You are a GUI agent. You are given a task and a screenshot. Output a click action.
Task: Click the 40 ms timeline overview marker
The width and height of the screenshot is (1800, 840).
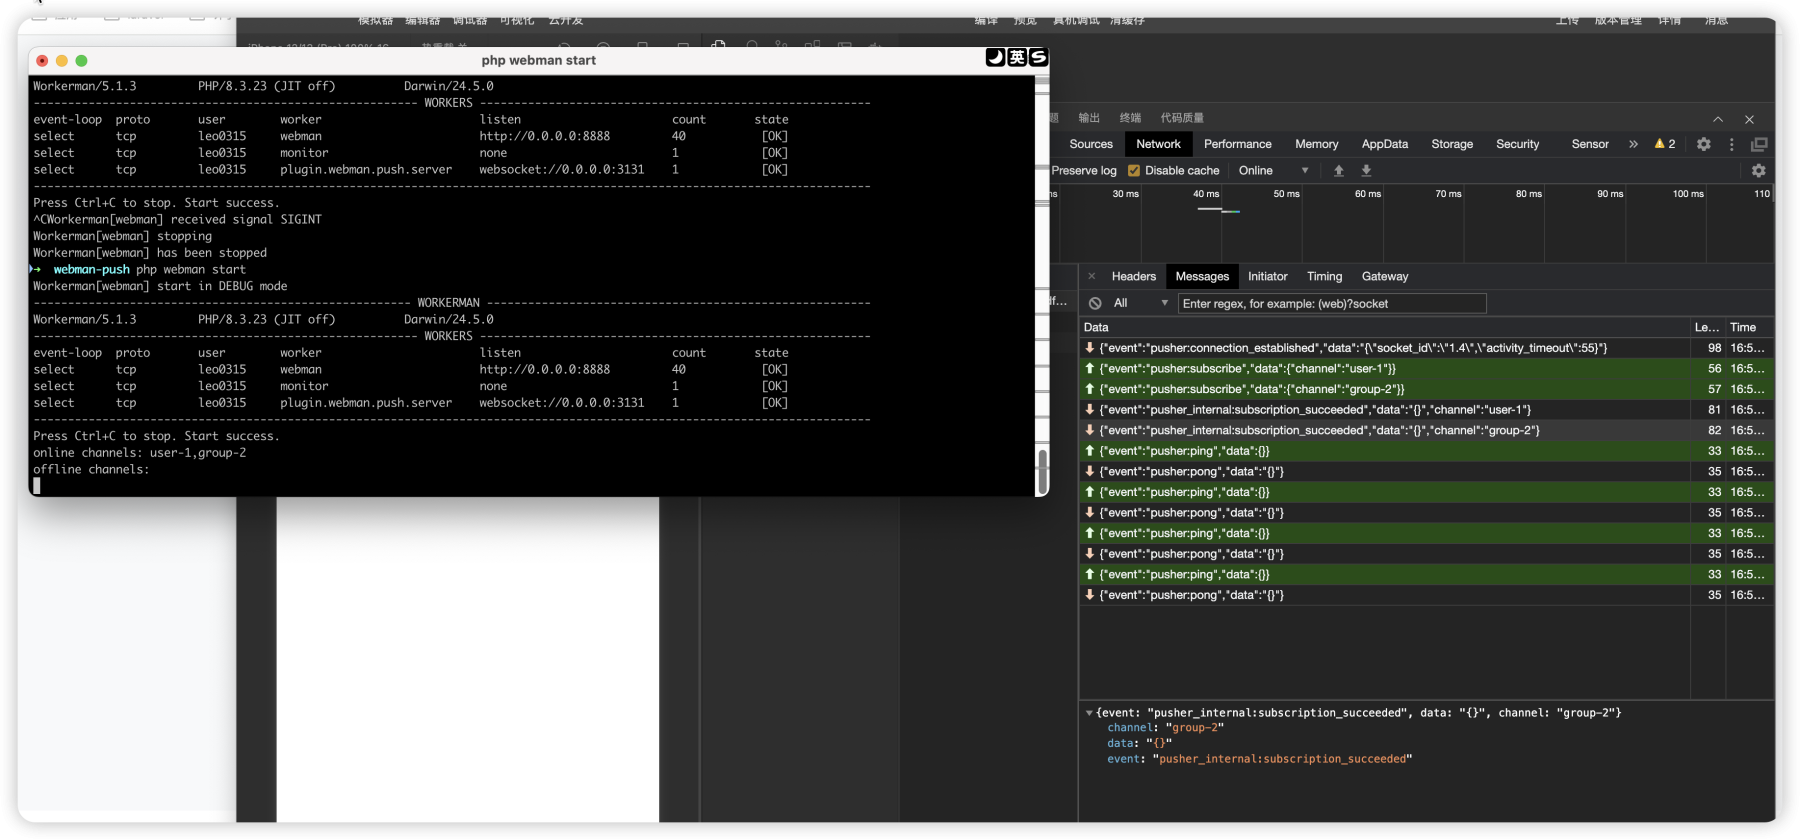pos(1206,194)
